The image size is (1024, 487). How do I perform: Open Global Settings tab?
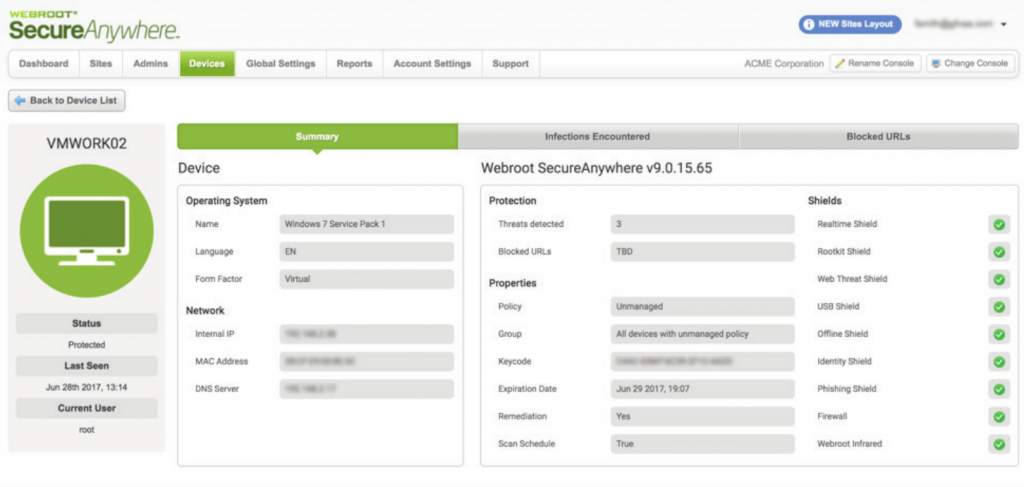[281, 64]
